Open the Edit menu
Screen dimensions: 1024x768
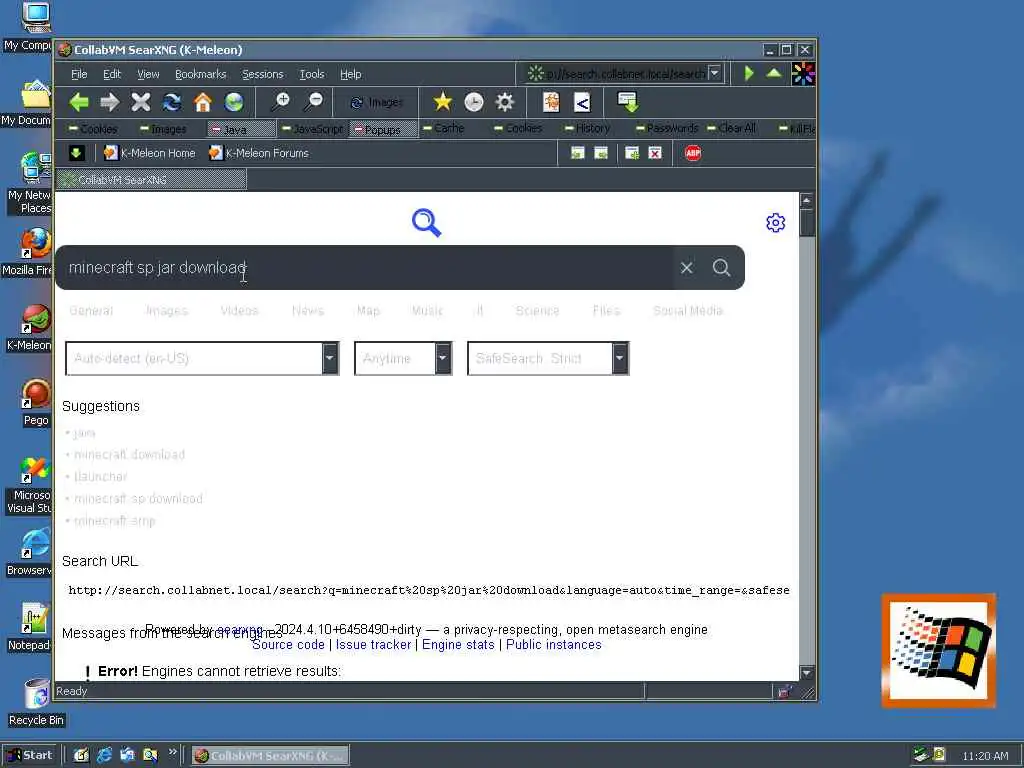pos(112,74)
